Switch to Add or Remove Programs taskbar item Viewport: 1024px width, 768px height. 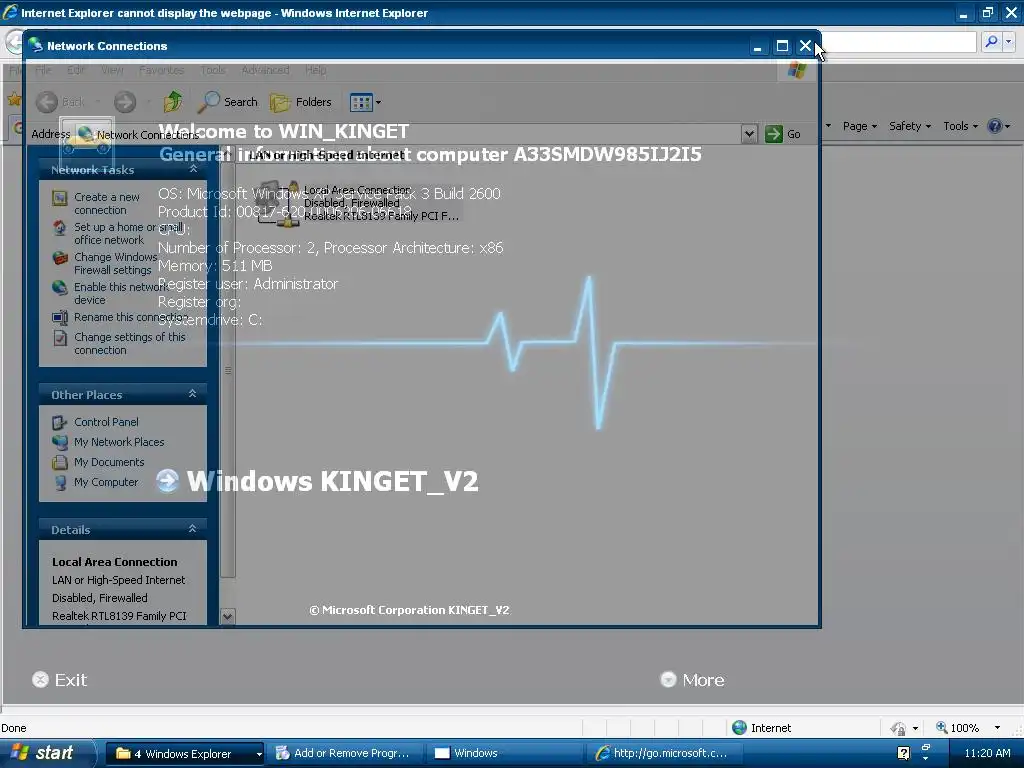click(344, 754)
